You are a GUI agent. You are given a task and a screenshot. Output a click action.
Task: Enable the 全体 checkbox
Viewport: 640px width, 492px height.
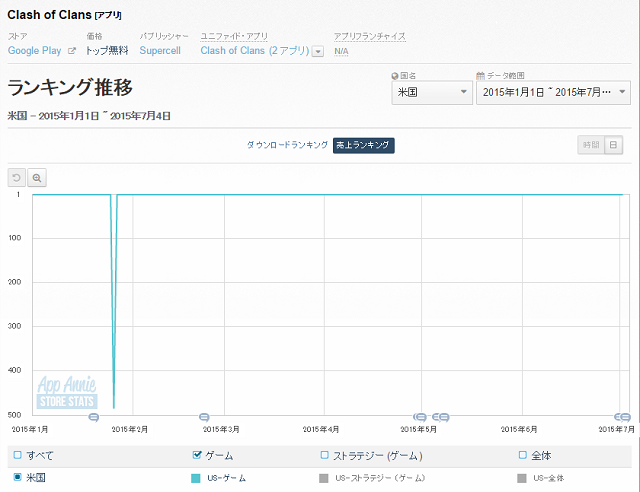pos(522,455)
